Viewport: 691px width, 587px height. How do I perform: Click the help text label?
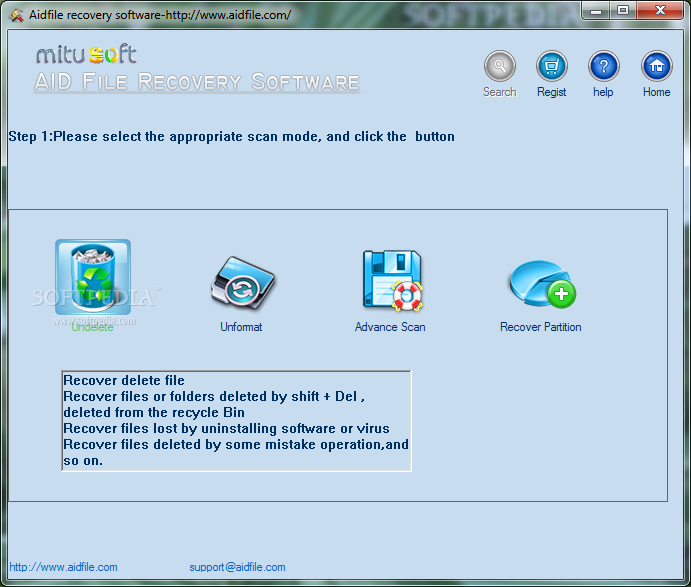[603, 92]
